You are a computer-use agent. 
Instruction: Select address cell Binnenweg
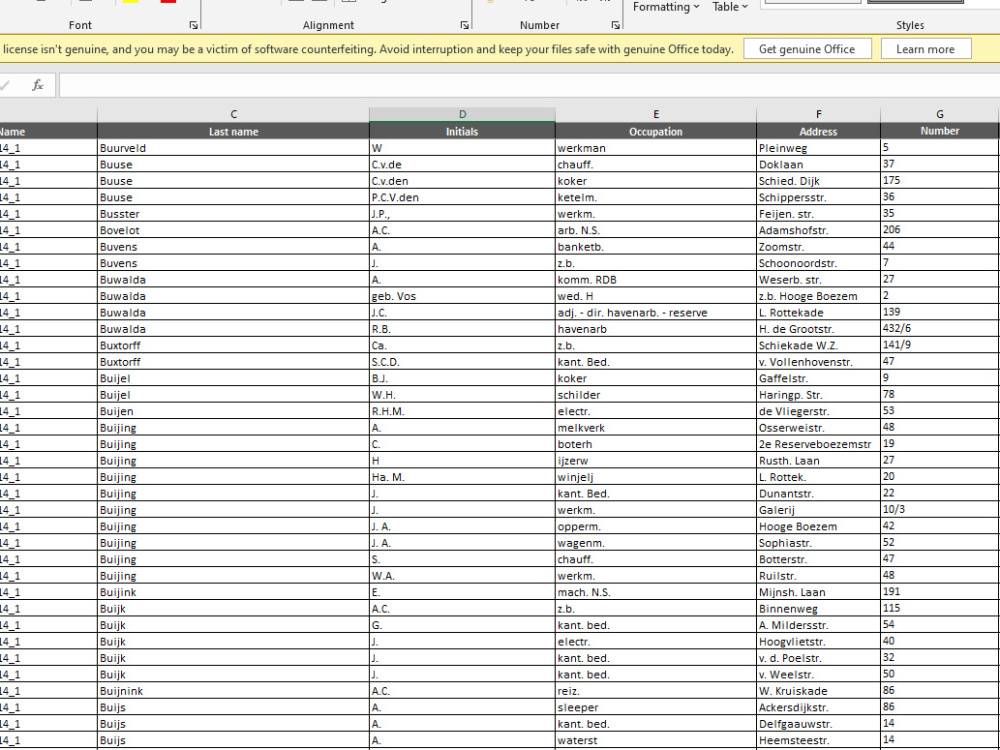818,608
